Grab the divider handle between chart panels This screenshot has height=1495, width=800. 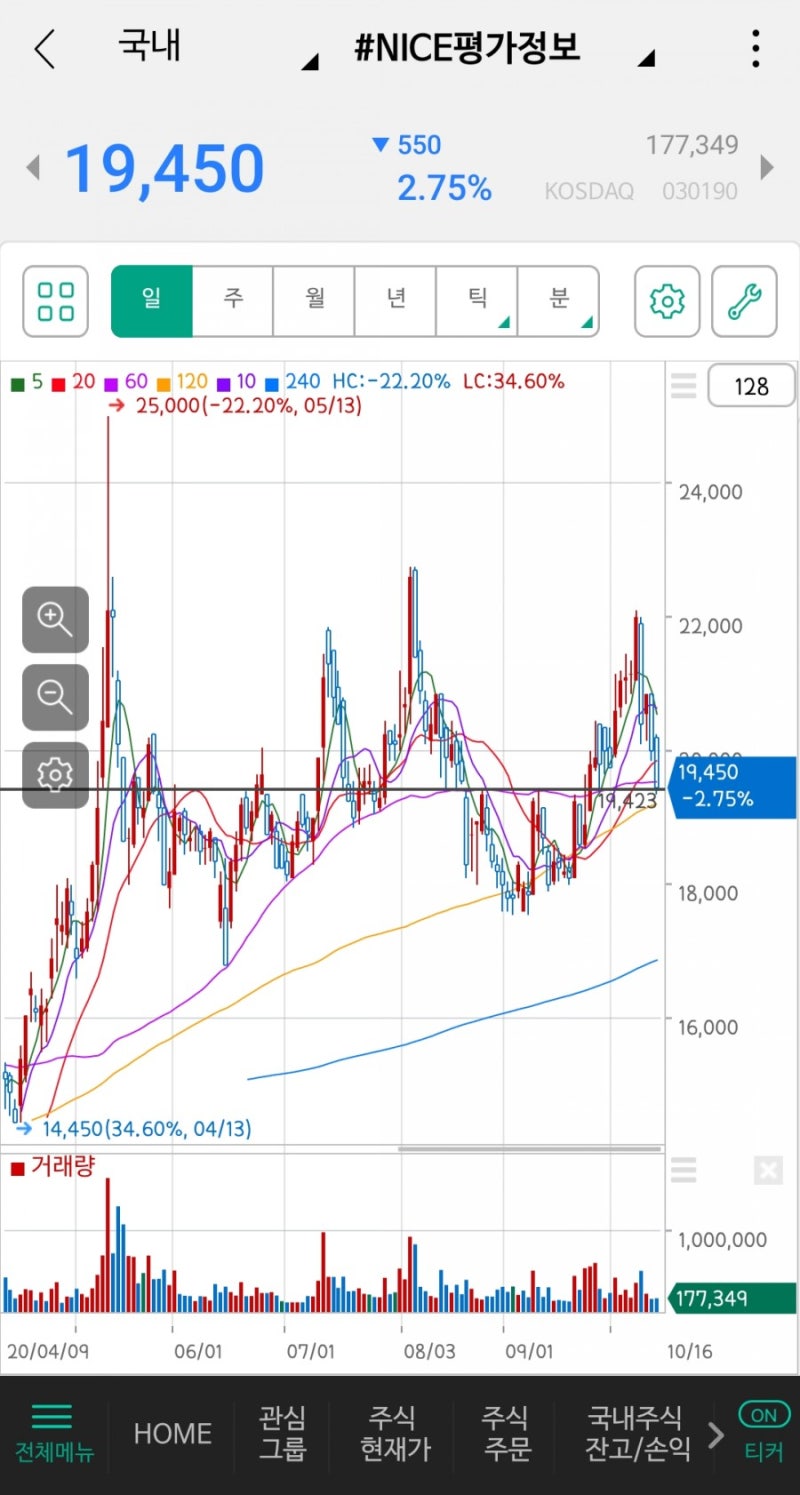(x=529, y=1148)
